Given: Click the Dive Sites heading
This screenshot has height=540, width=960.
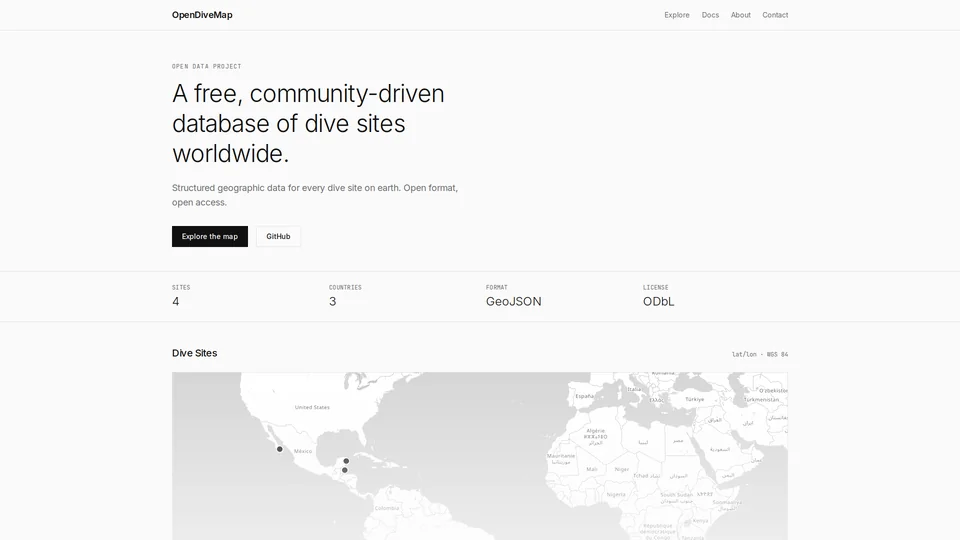Looking at the screenshot, I should tap(195, 353).
